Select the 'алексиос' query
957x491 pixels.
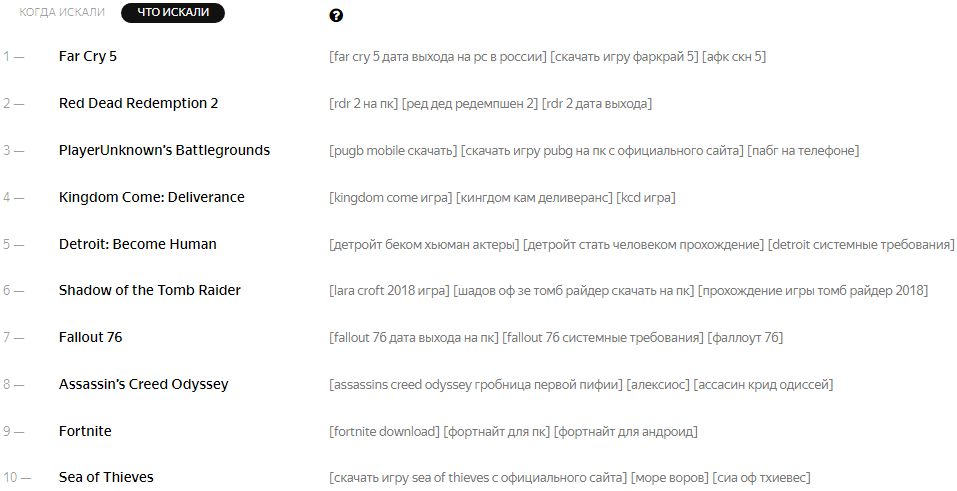(x=658, y=385)
